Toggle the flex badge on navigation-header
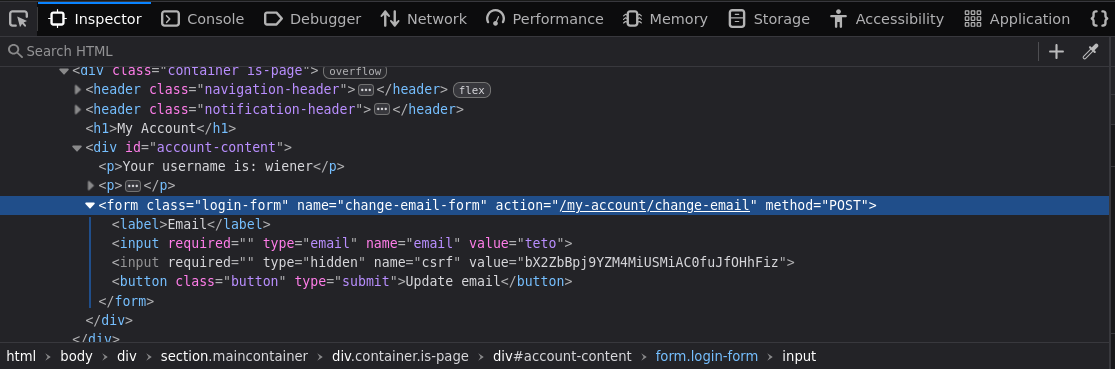This screenshot has height=369, width=1115. pos(472,90)
